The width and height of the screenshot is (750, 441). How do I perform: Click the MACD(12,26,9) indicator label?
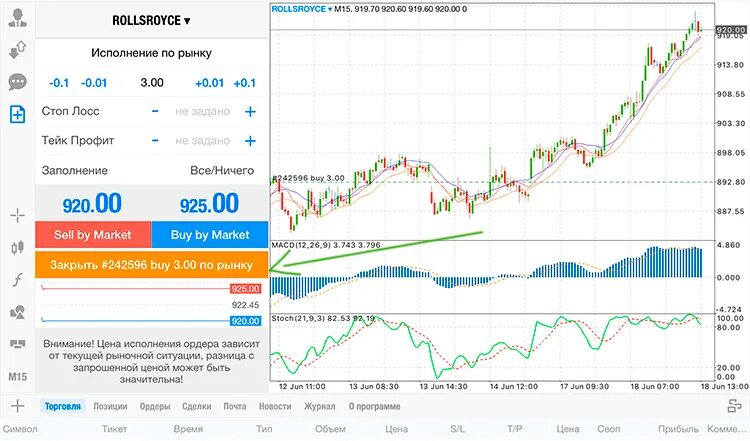326,245
